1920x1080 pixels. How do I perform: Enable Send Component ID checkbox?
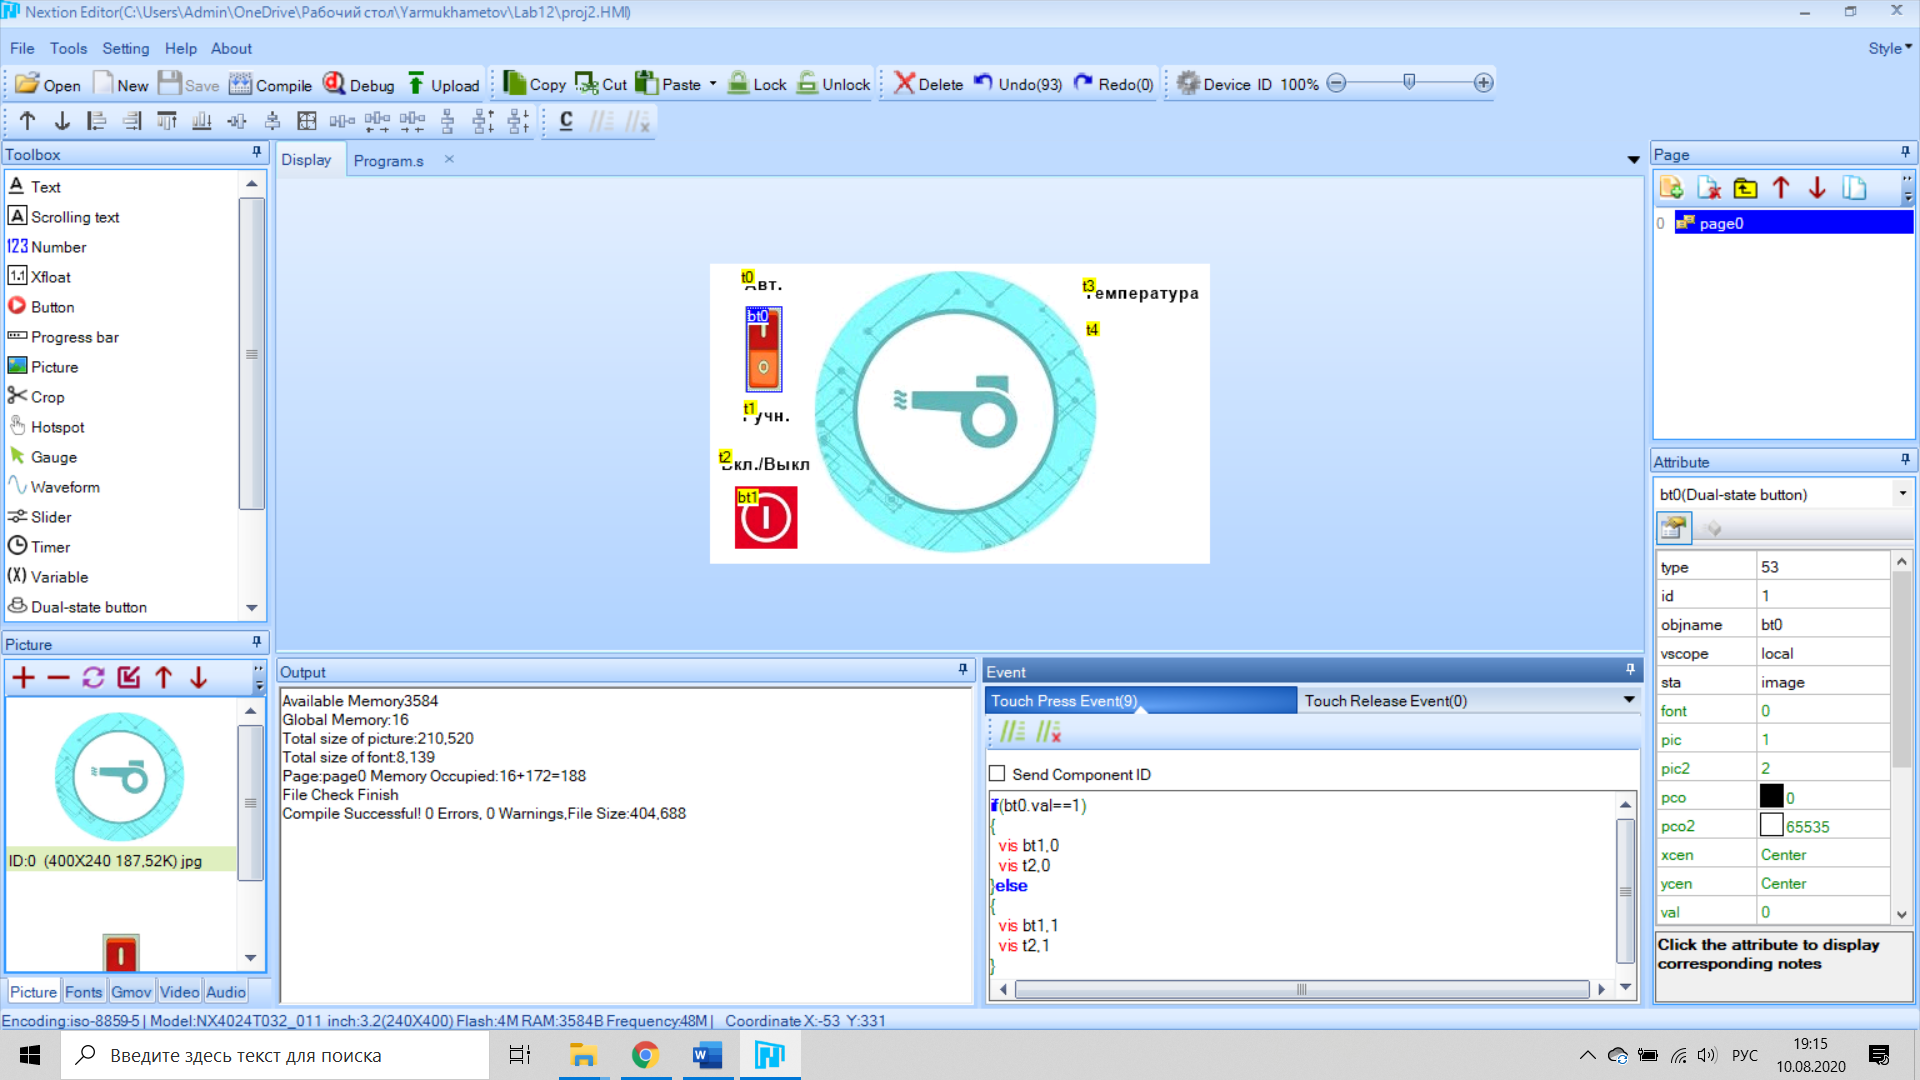point(997,774)
